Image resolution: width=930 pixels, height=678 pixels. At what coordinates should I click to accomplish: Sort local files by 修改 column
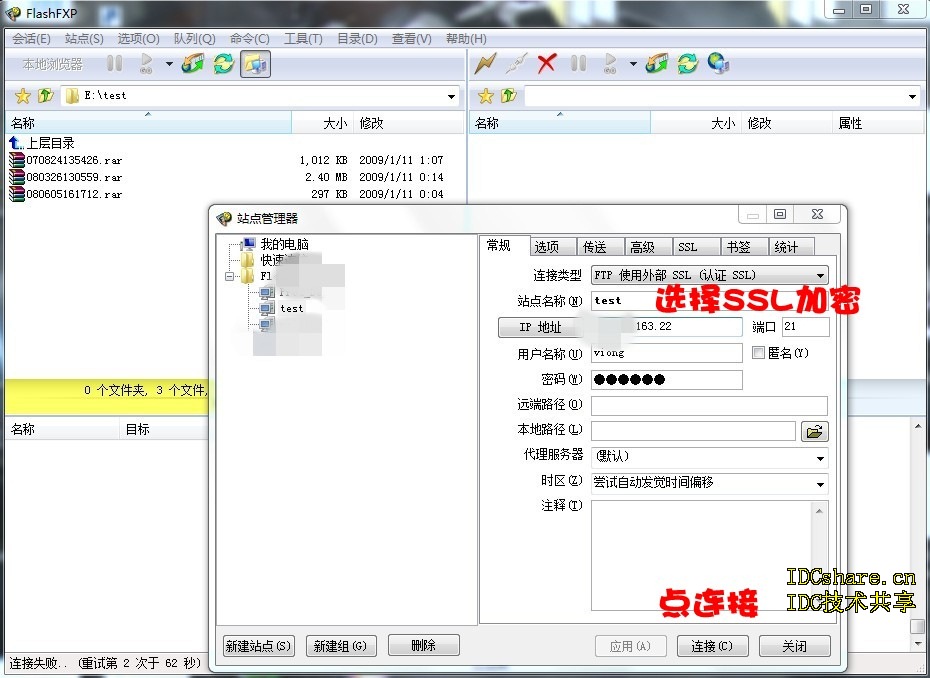click(x=409, y=123)
